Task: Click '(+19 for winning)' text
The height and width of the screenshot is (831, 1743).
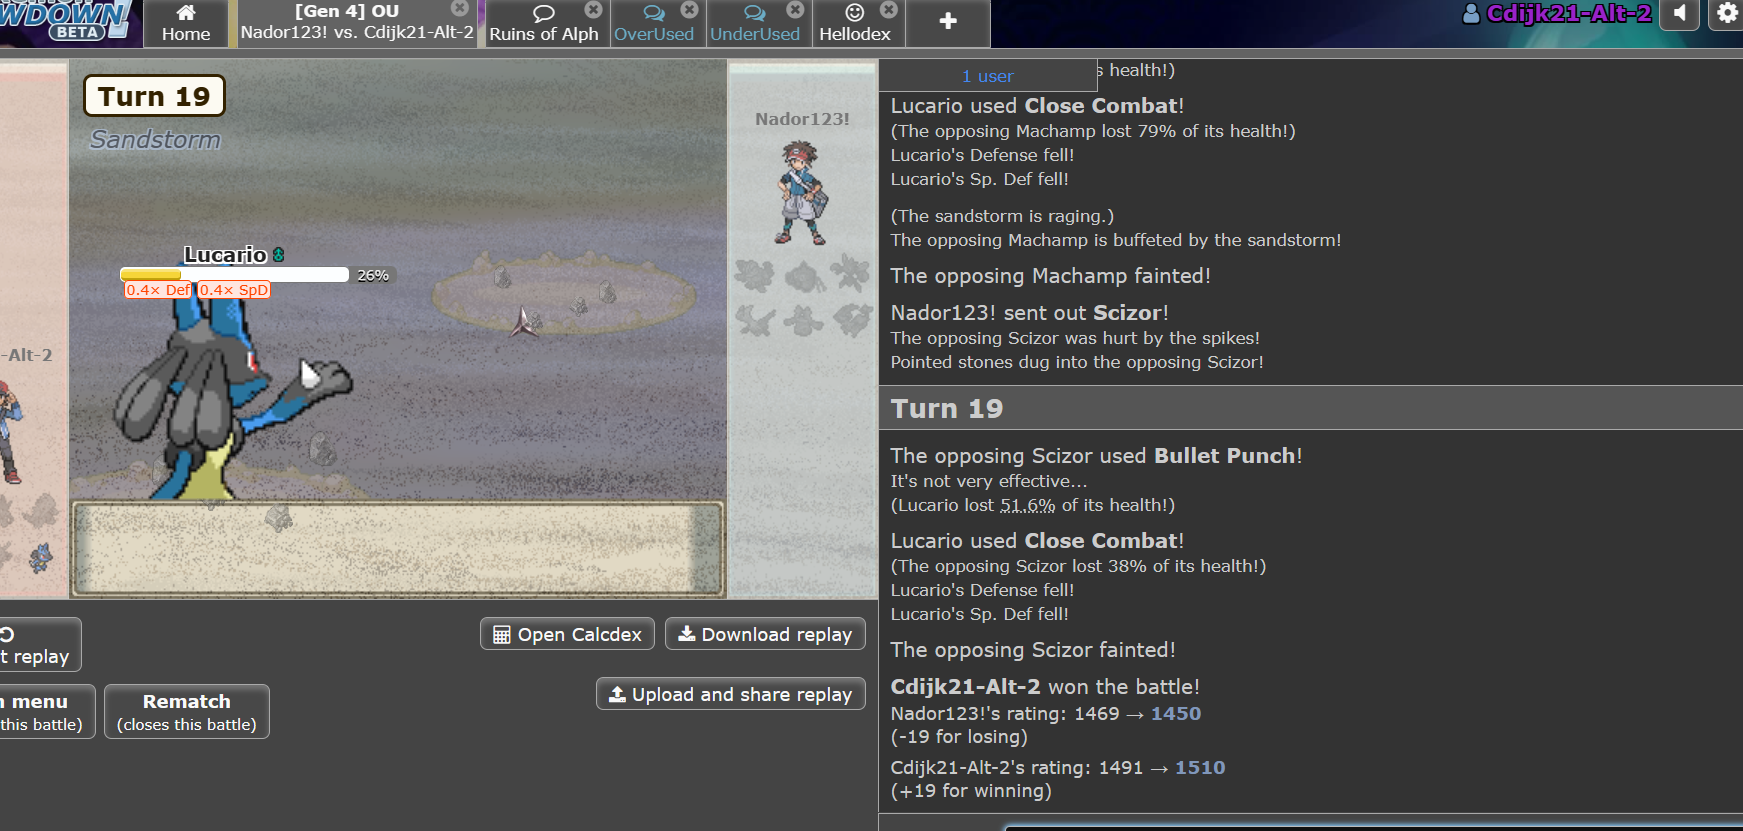Action: (x=971, y=791)
